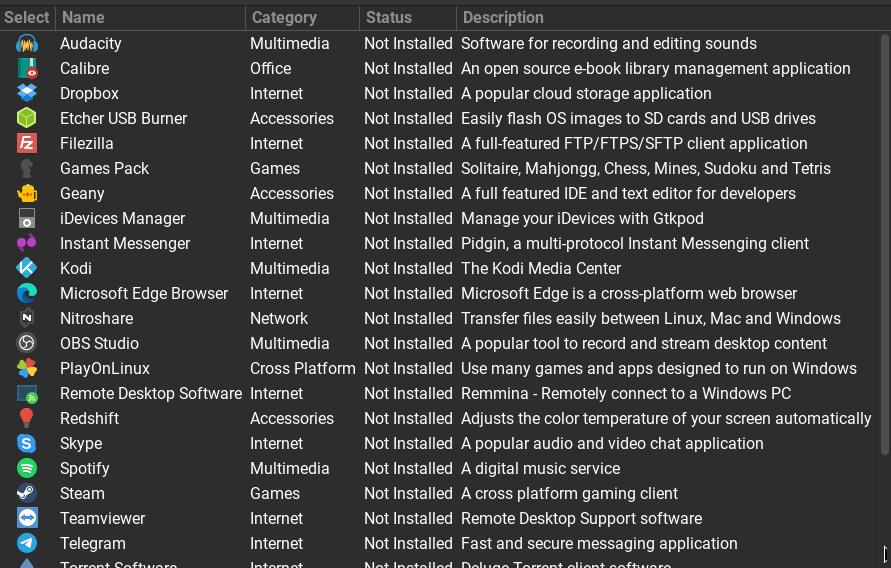Select the Kodi icon
Viewport: 891px width, 568px height.
click(27, 269)
